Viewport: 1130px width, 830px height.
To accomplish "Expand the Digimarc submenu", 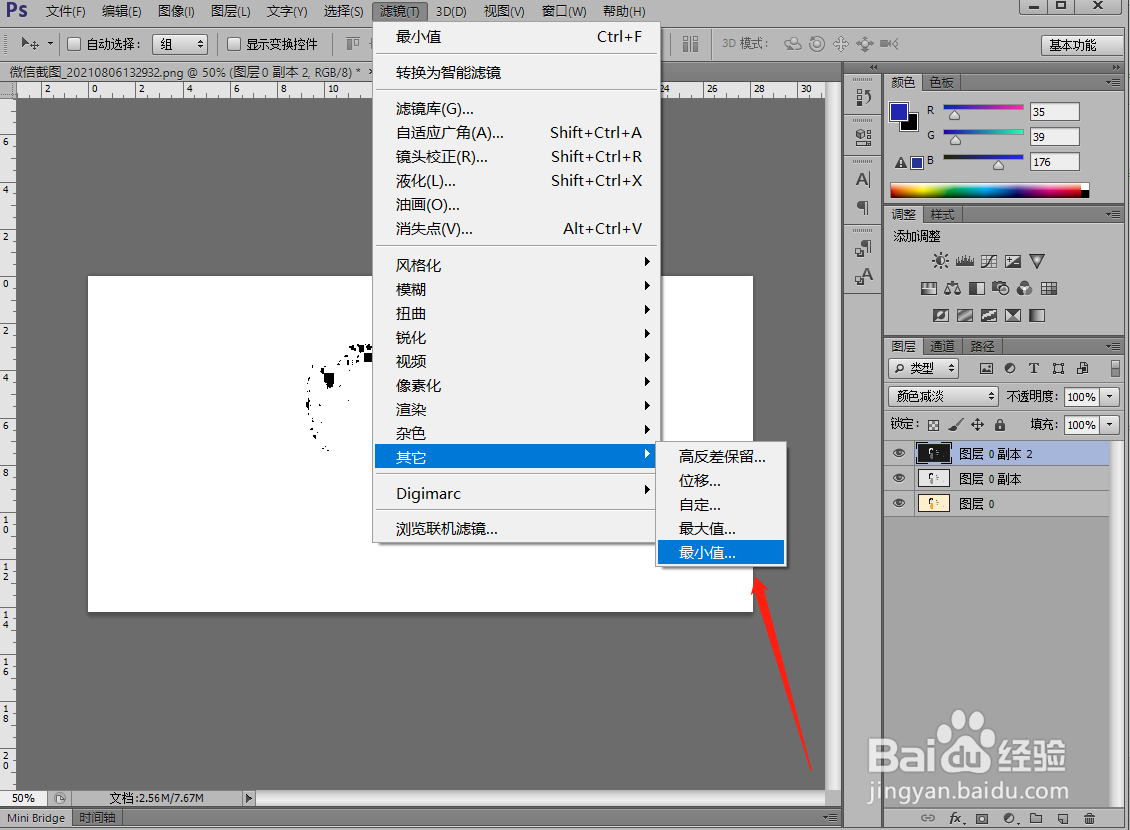I will [x=517, y=494].
